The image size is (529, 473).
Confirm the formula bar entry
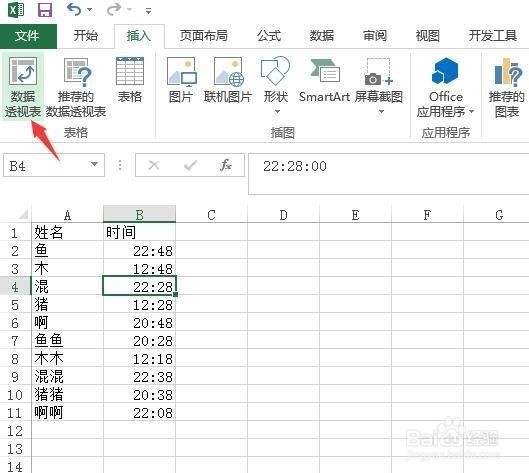point(190,165)
